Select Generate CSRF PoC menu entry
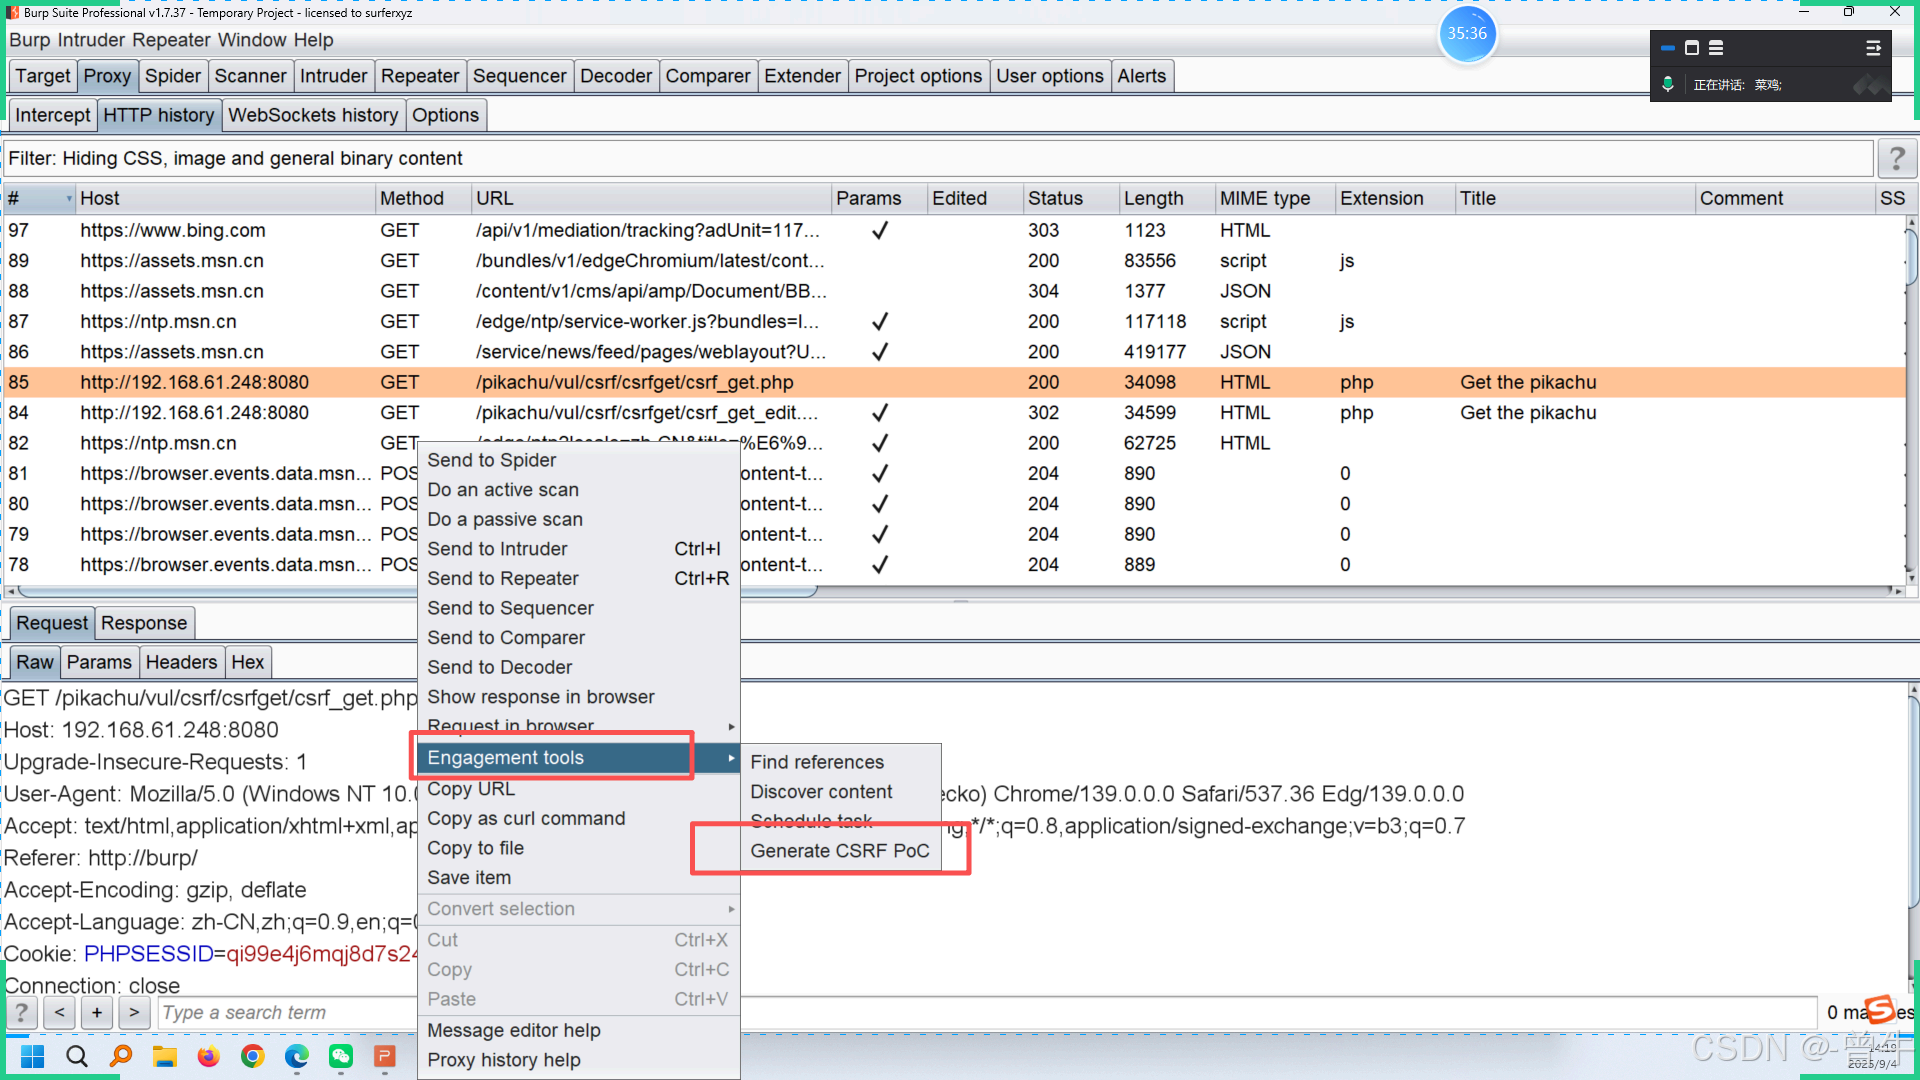Image resolution: width=1920 pixels, height=1080 pixels. pyautogui.click(x=839, y=851)
